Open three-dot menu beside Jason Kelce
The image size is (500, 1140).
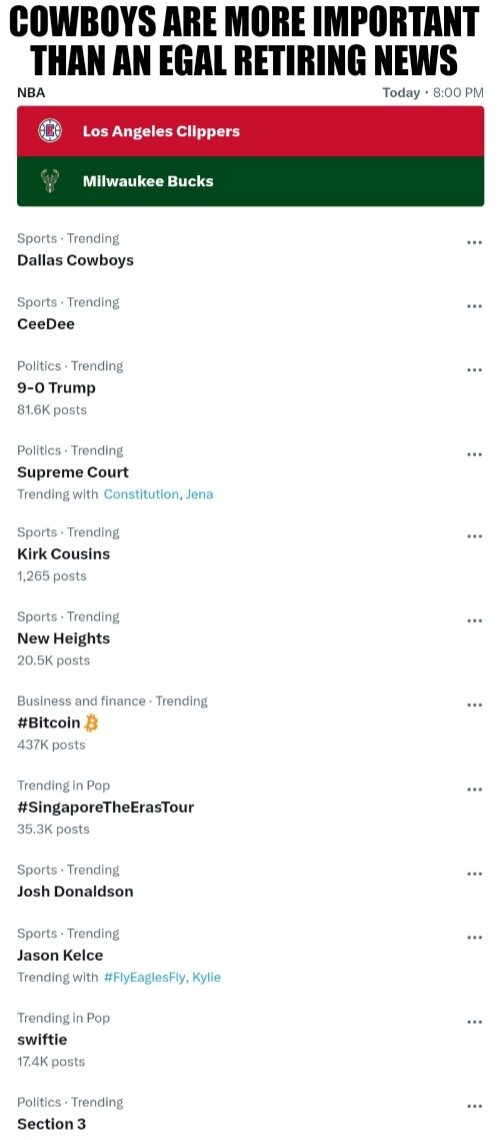(x=474, y=937)
